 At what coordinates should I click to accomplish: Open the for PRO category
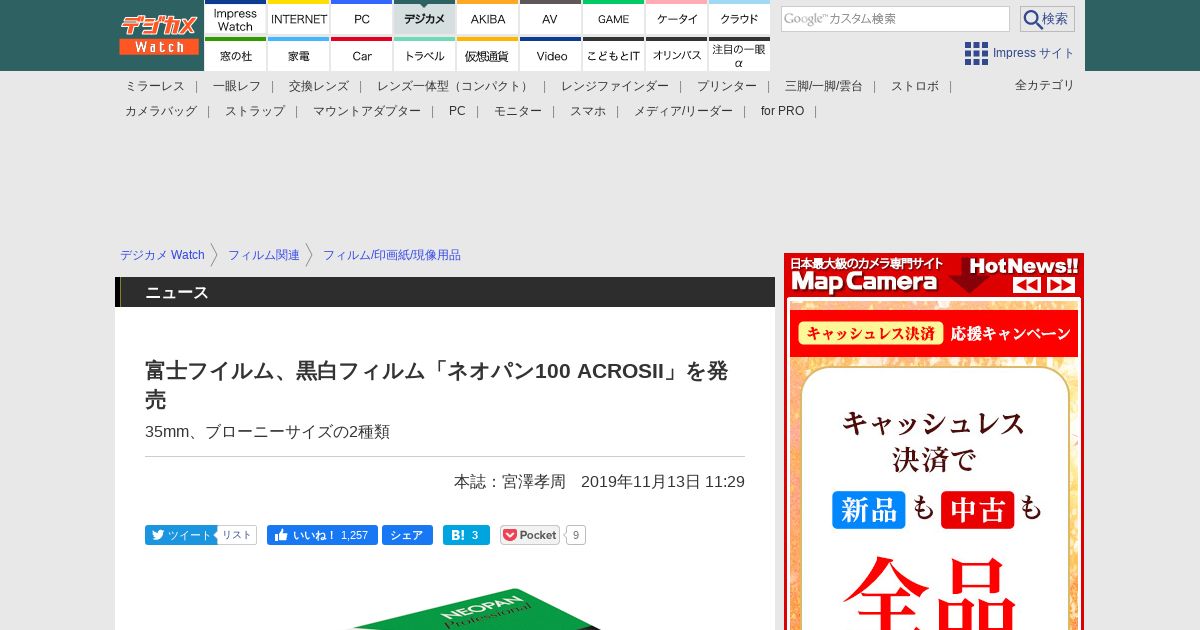tap(782, 111)
